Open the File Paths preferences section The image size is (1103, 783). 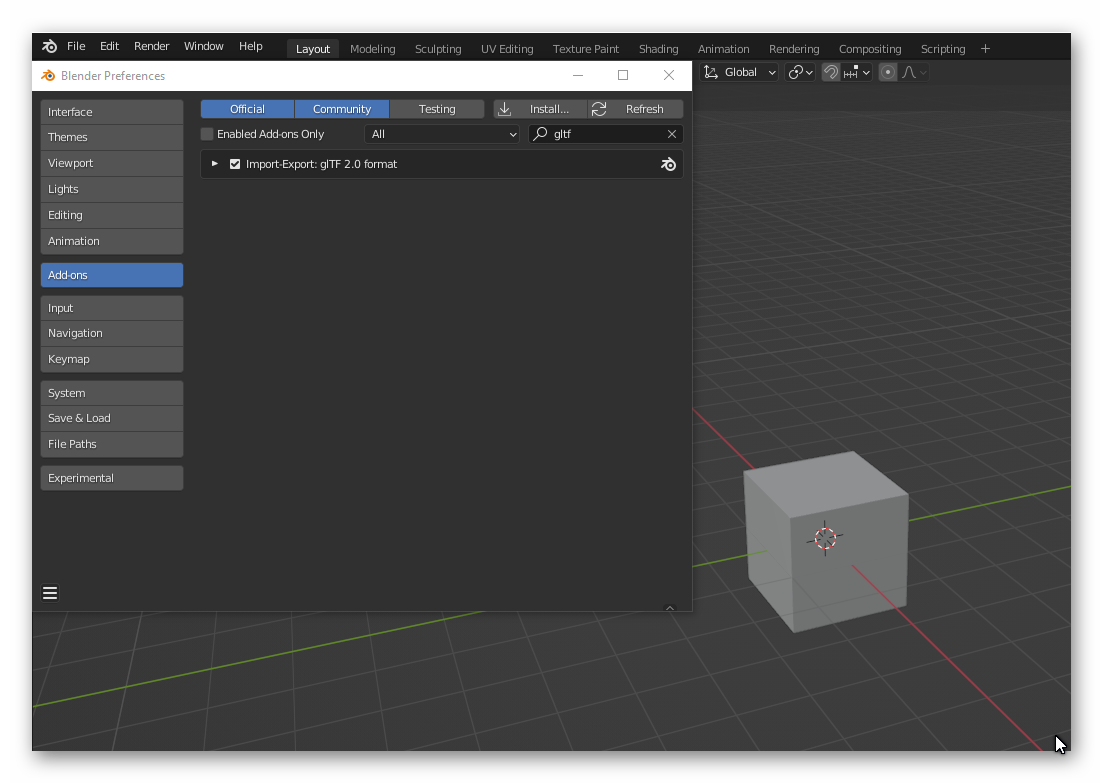point(112,445)
